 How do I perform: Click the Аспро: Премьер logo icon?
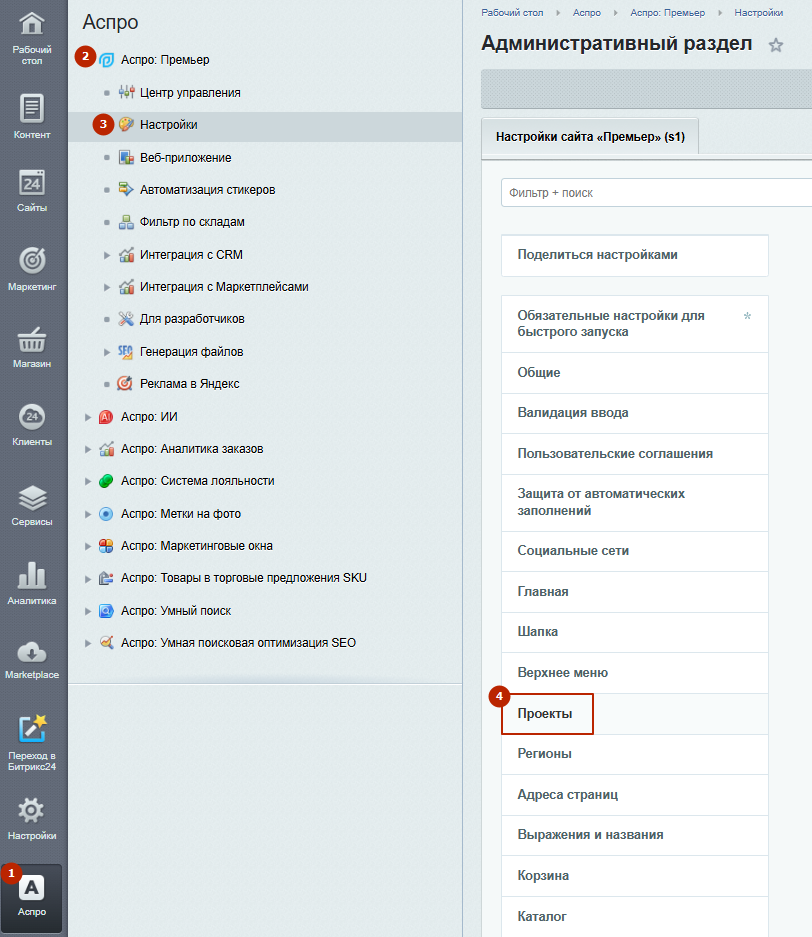pos(106,60)
